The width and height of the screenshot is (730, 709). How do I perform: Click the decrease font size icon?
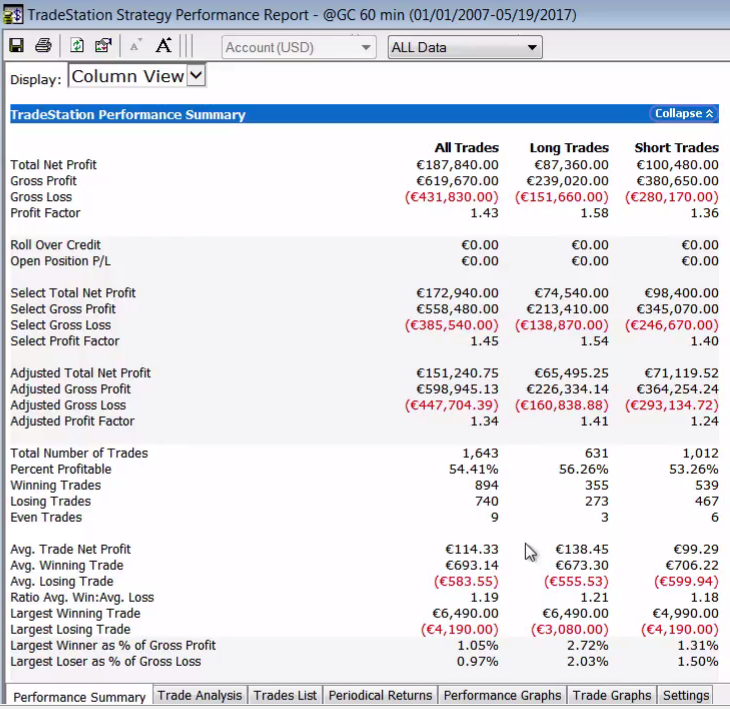(135, 46)
